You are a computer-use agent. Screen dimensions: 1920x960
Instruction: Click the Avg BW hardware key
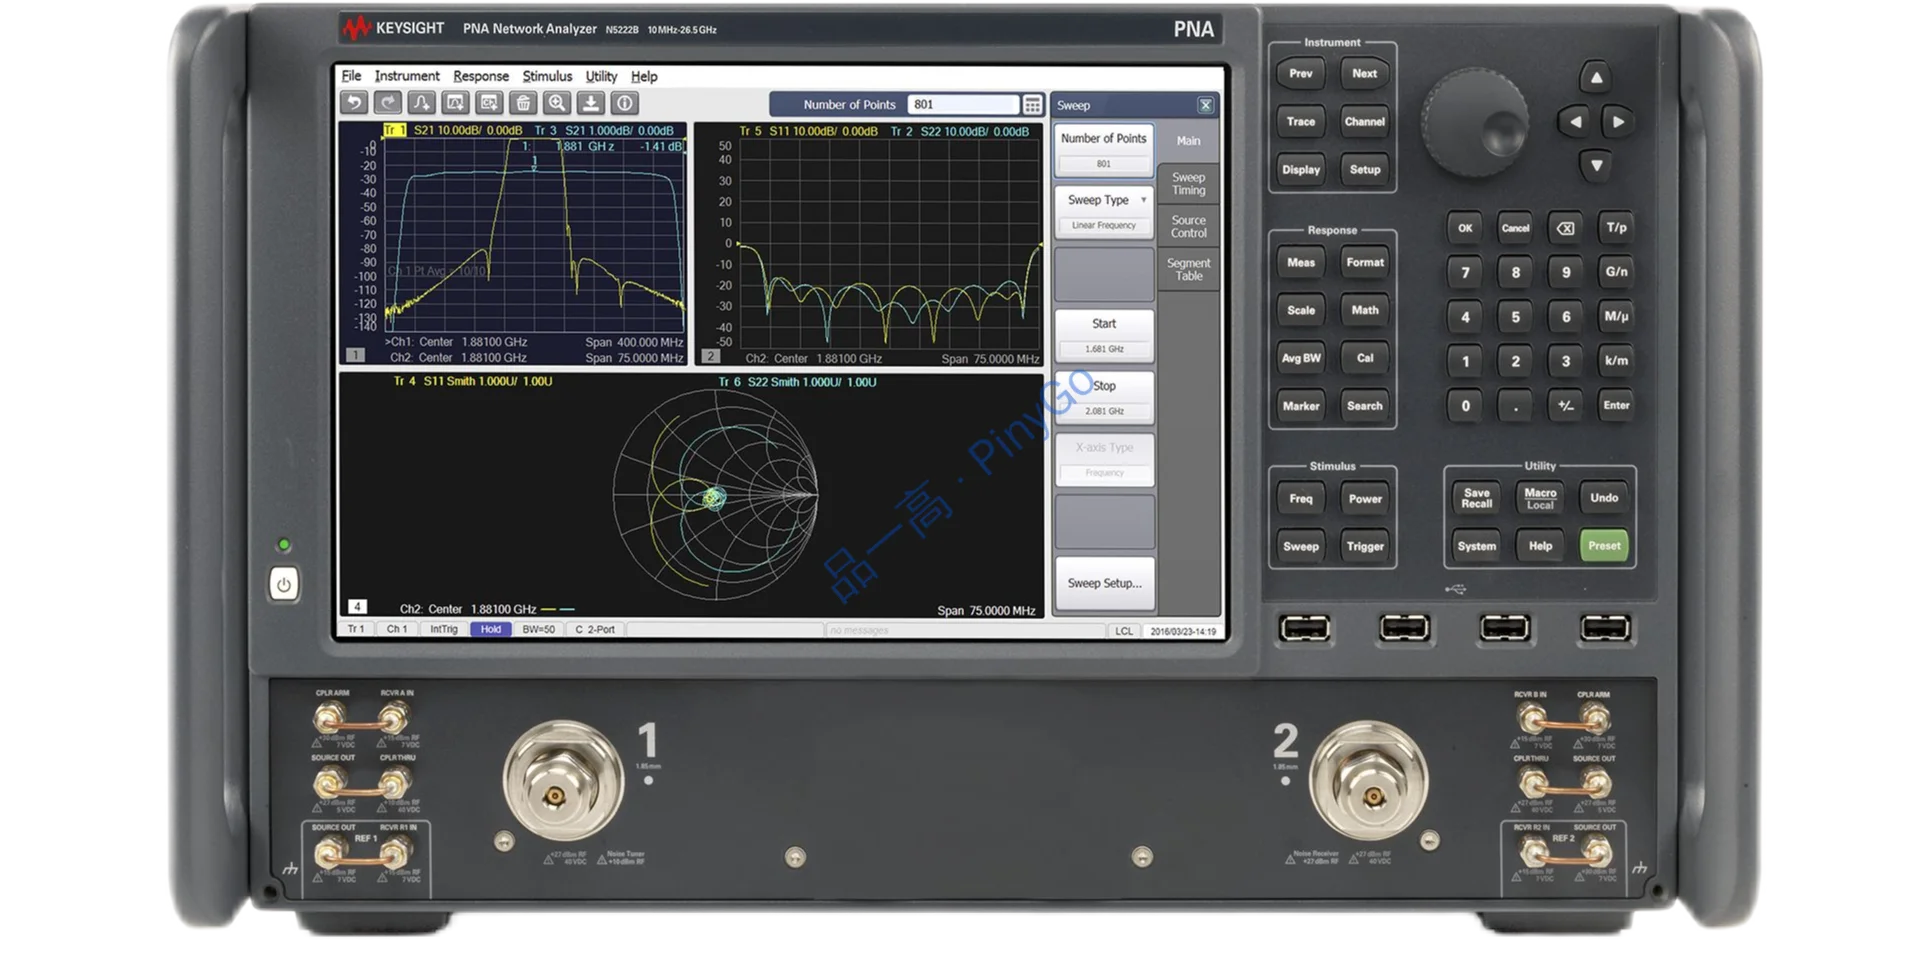click(1301, 358)
